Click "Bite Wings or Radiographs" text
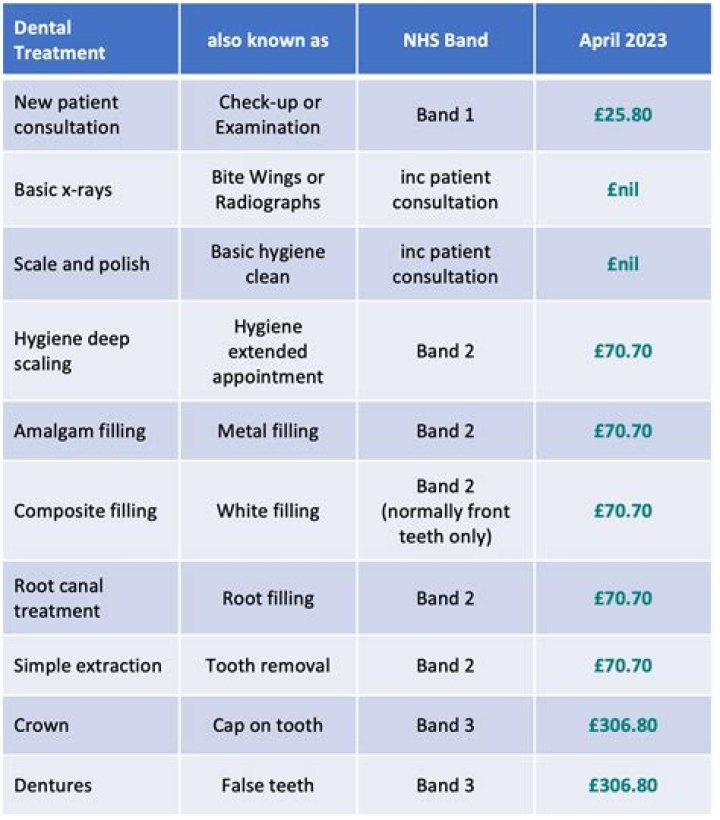720x820 pixels. 268,190
